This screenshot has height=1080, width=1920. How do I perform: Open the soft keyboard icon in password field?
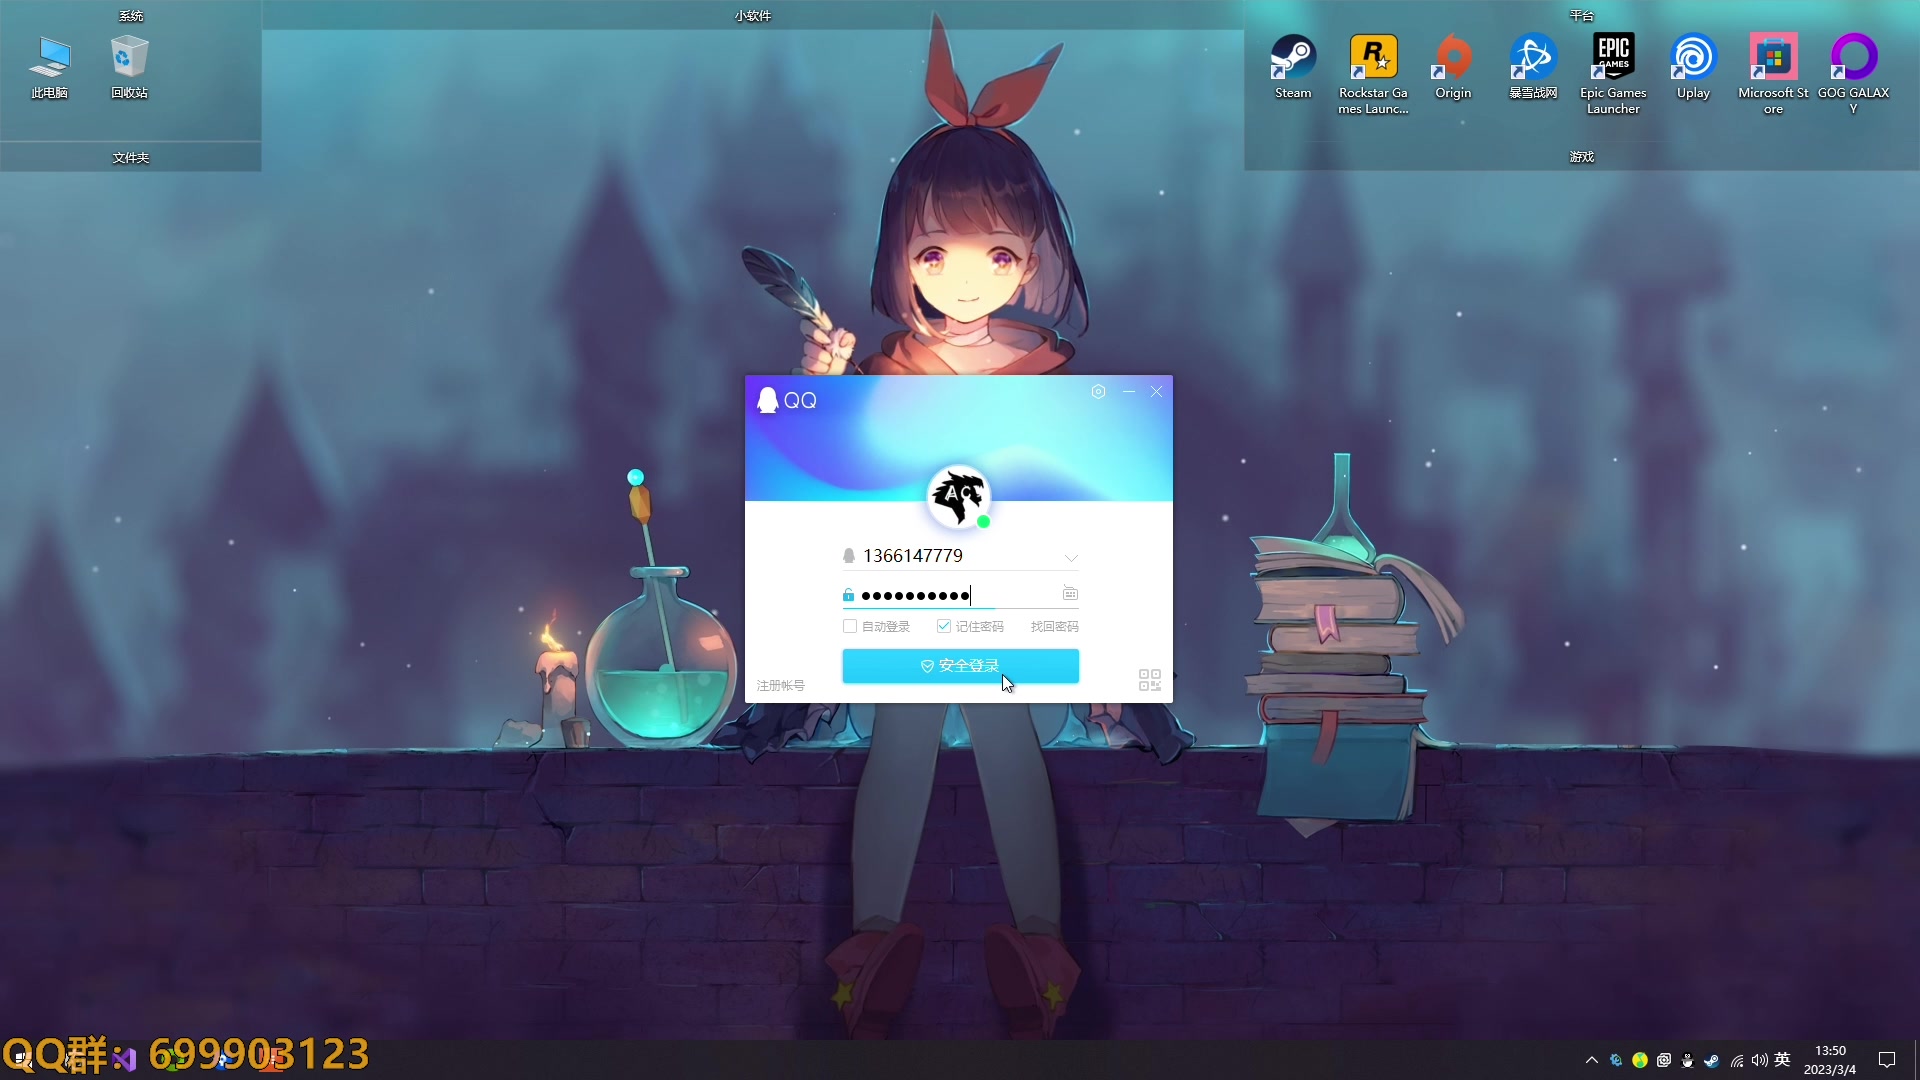(1070, 594)
